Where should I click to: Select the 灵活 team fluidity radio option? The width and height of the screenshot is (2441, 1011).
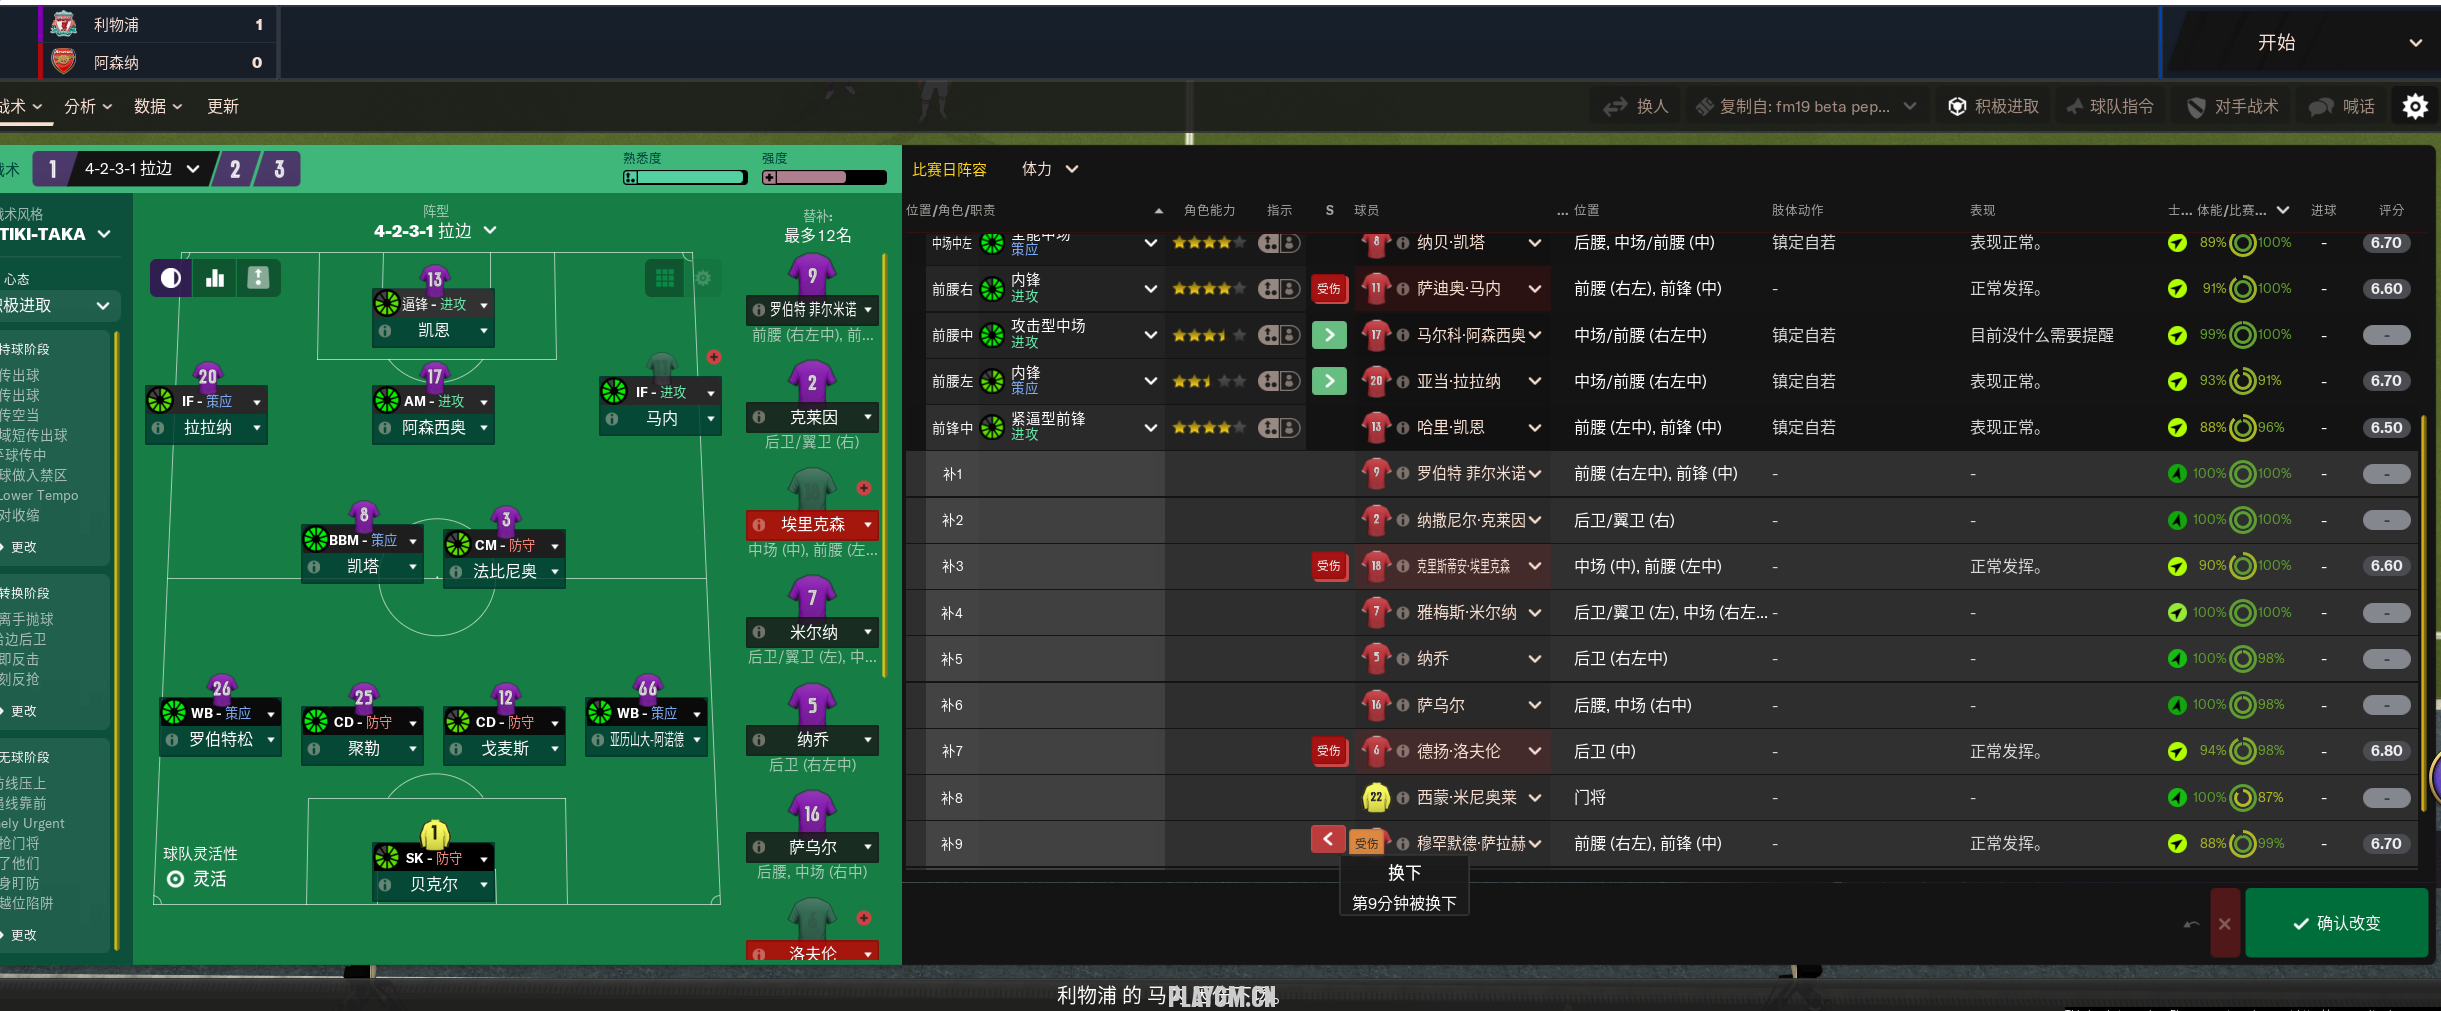pos(176,879)
